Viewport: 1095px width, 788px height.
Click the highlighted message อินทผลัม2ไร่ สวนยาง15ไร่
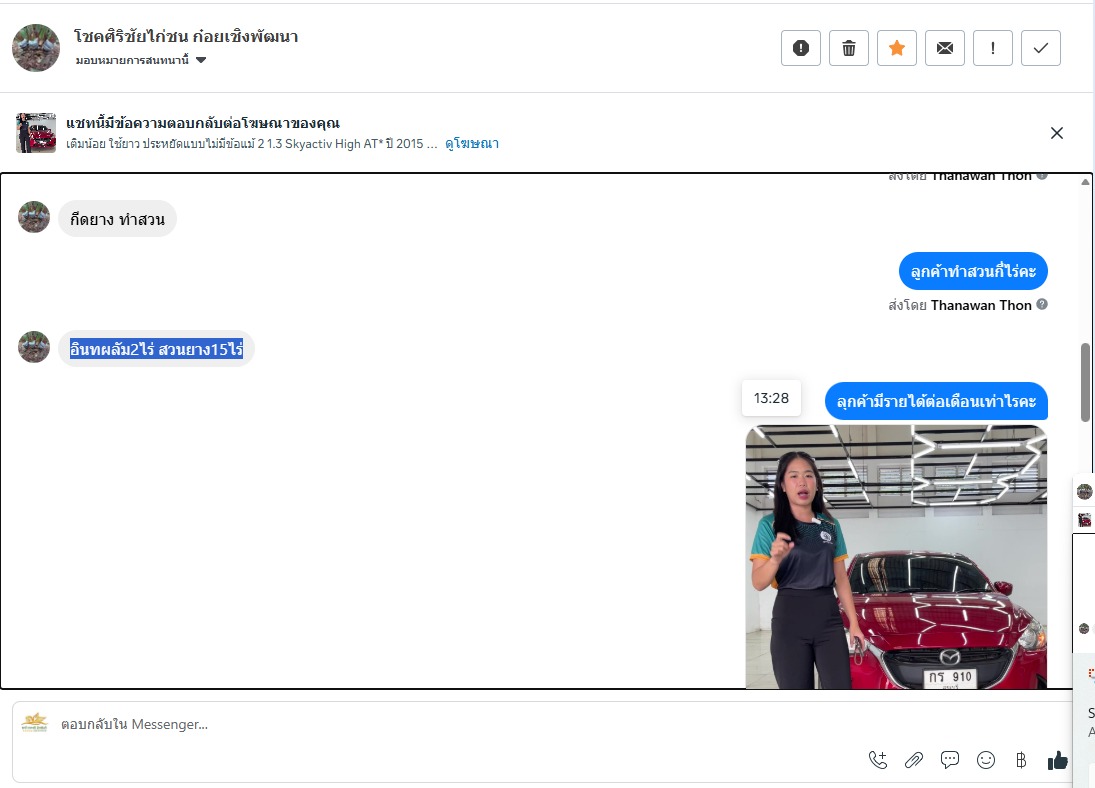[x=156, y=349]
